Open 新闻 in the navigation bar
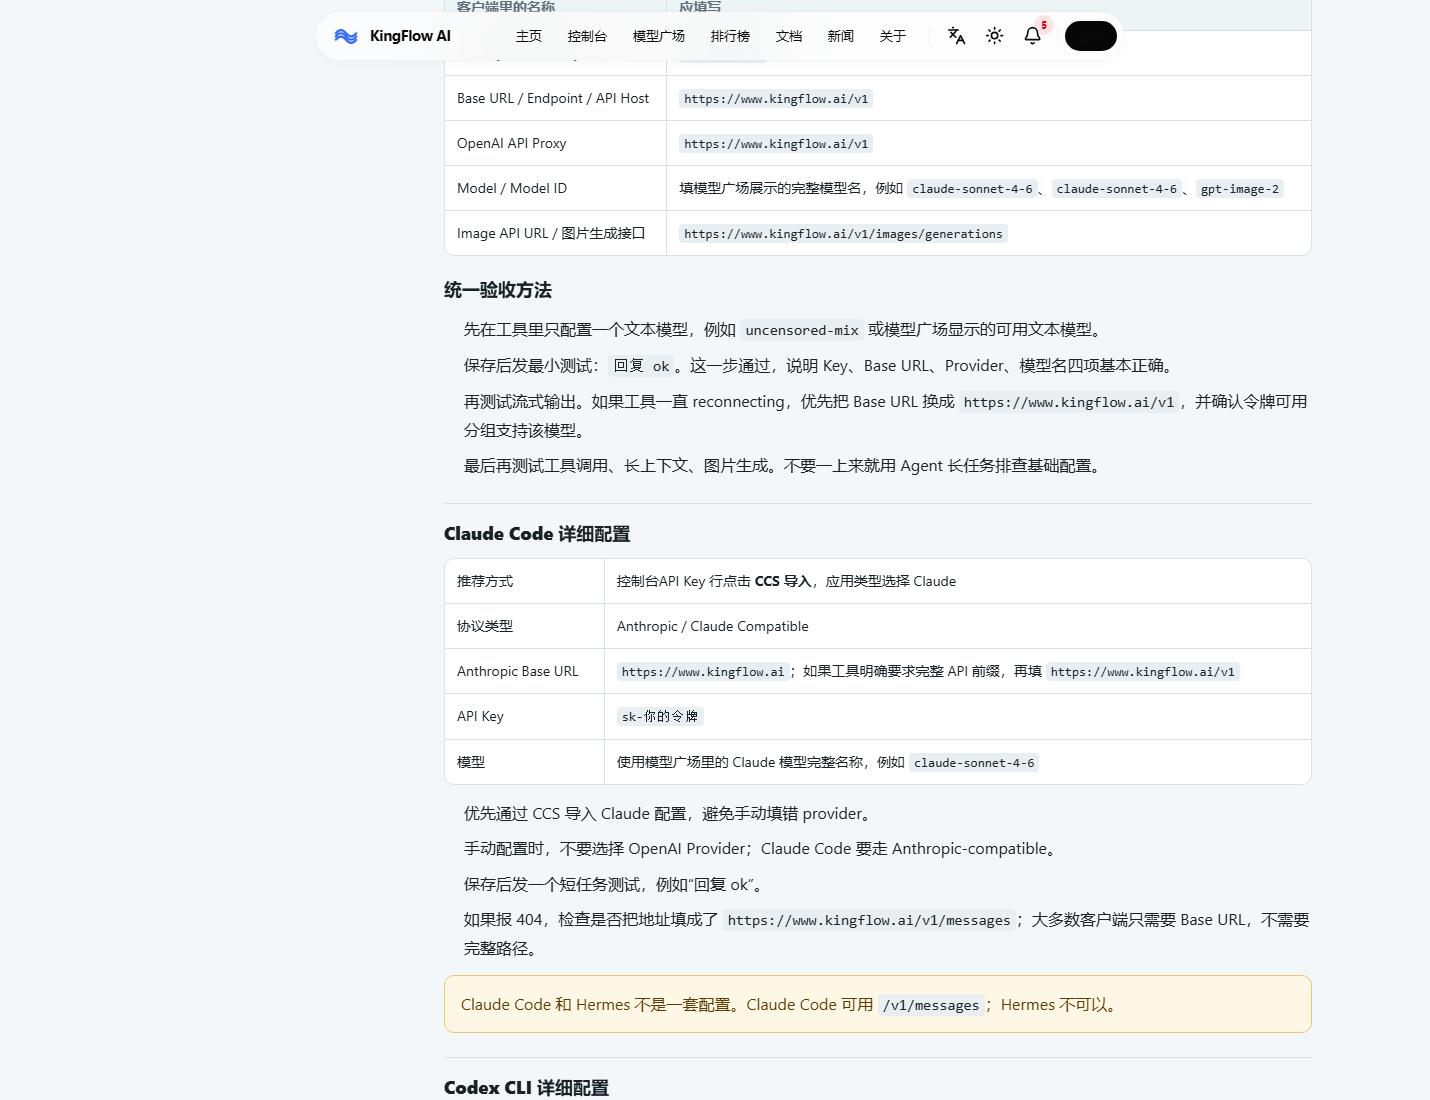This screenshot has height=1100, width=1430. [x=841, y=36]
